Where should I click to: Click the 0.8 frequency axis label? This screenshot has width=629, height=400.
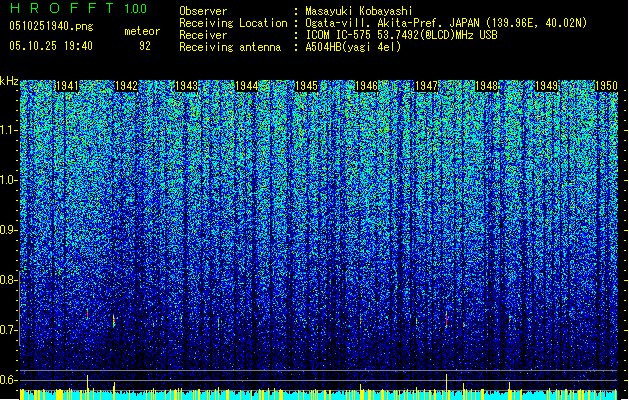9,280
